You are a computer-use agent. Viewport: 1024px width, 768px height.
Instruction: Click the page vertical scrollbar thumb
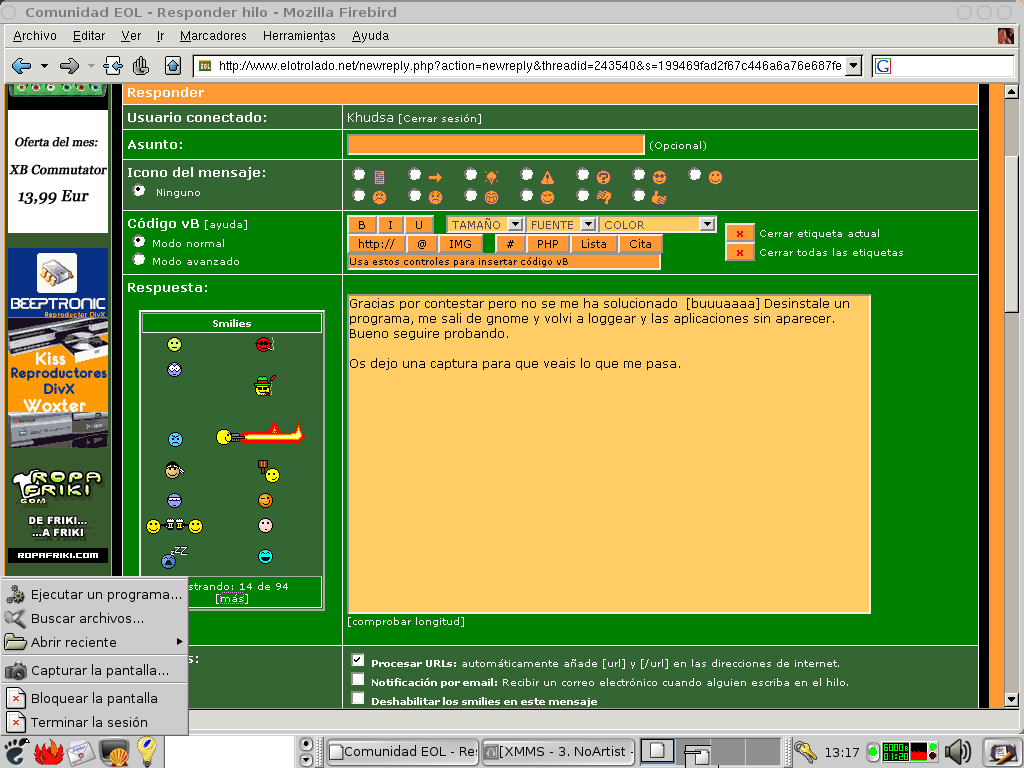point(1011,236)
